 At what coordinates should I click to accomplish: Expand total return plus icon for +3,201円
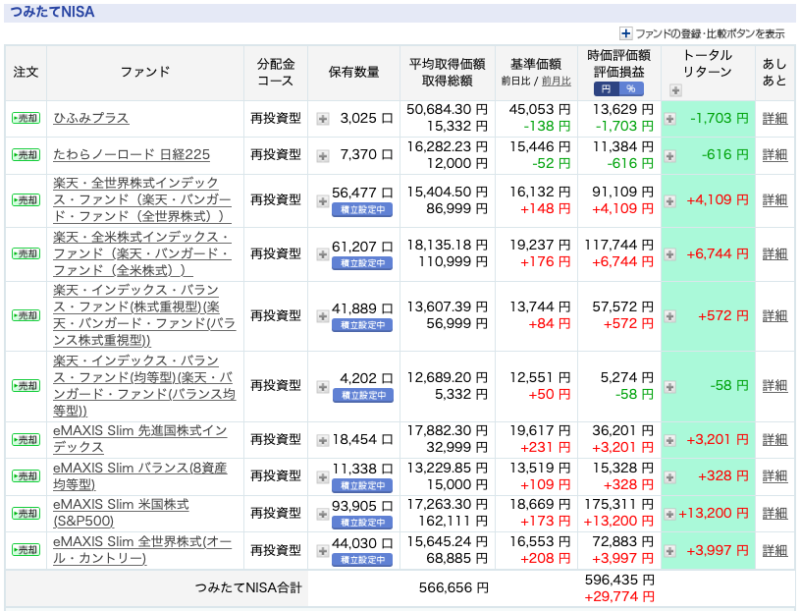(670, 440)
